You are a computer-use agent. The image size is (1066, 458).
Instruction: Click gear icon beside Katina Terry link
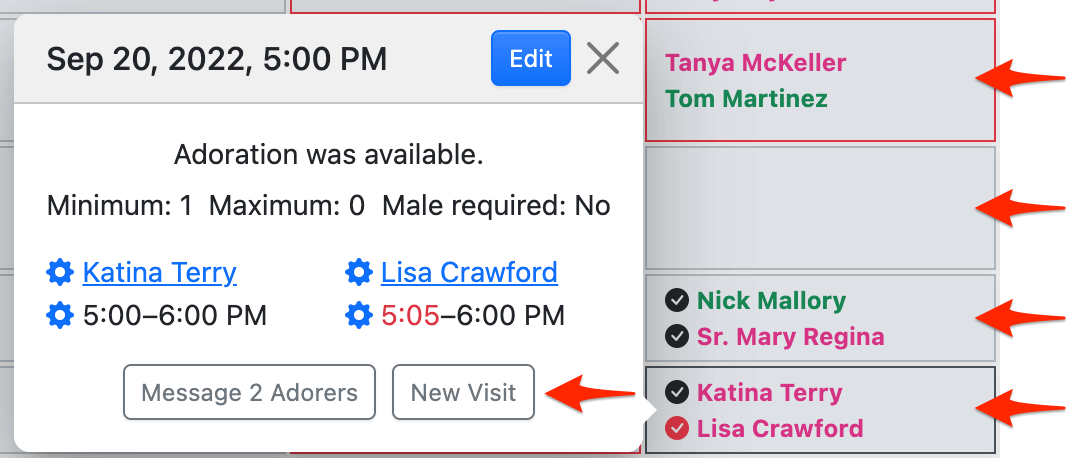[x=60, y=272]
